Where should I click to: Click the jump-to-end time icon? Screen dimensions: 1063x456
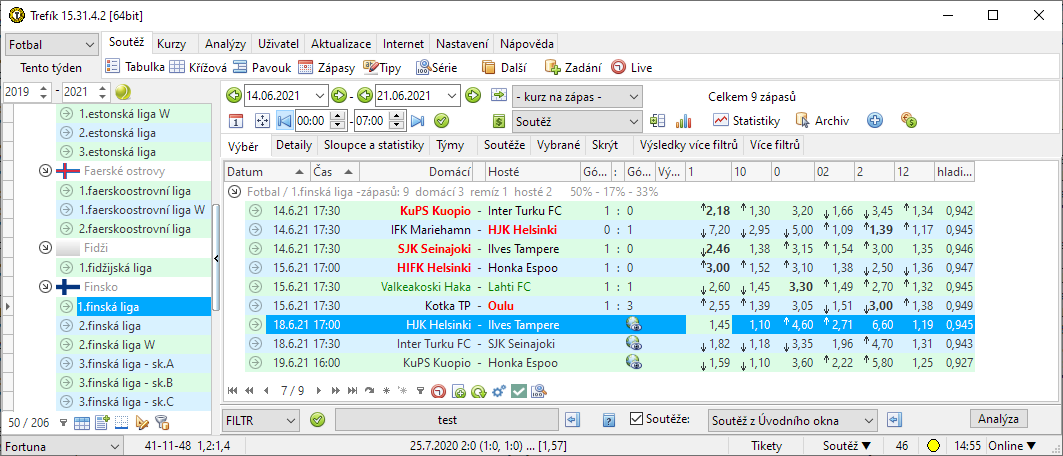[417, 121]
